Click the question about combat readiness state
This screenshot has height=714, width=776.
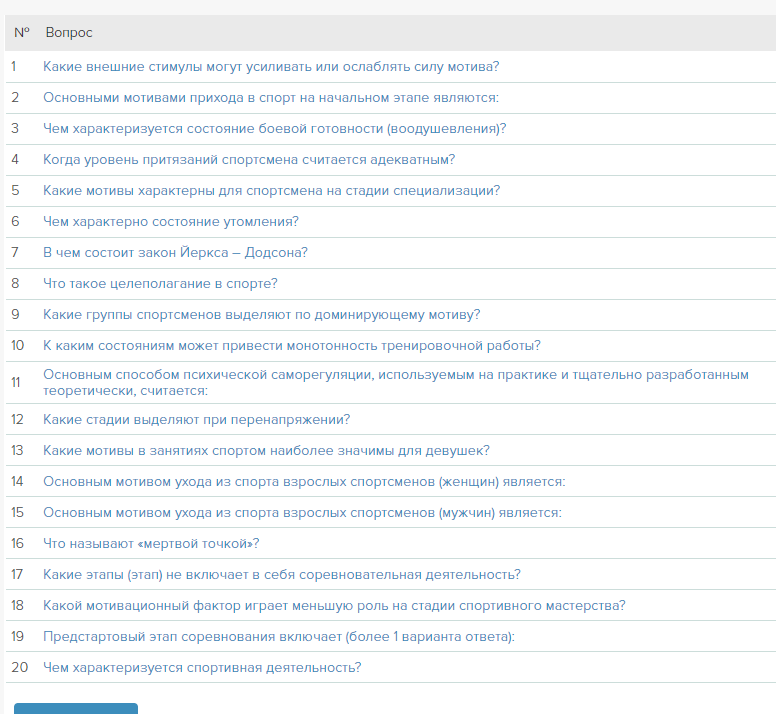tap(274, 129)
